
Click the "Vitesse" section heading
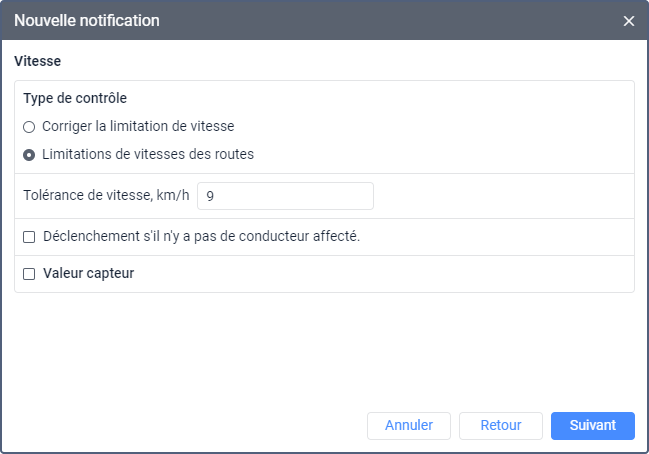click(38, 61)
